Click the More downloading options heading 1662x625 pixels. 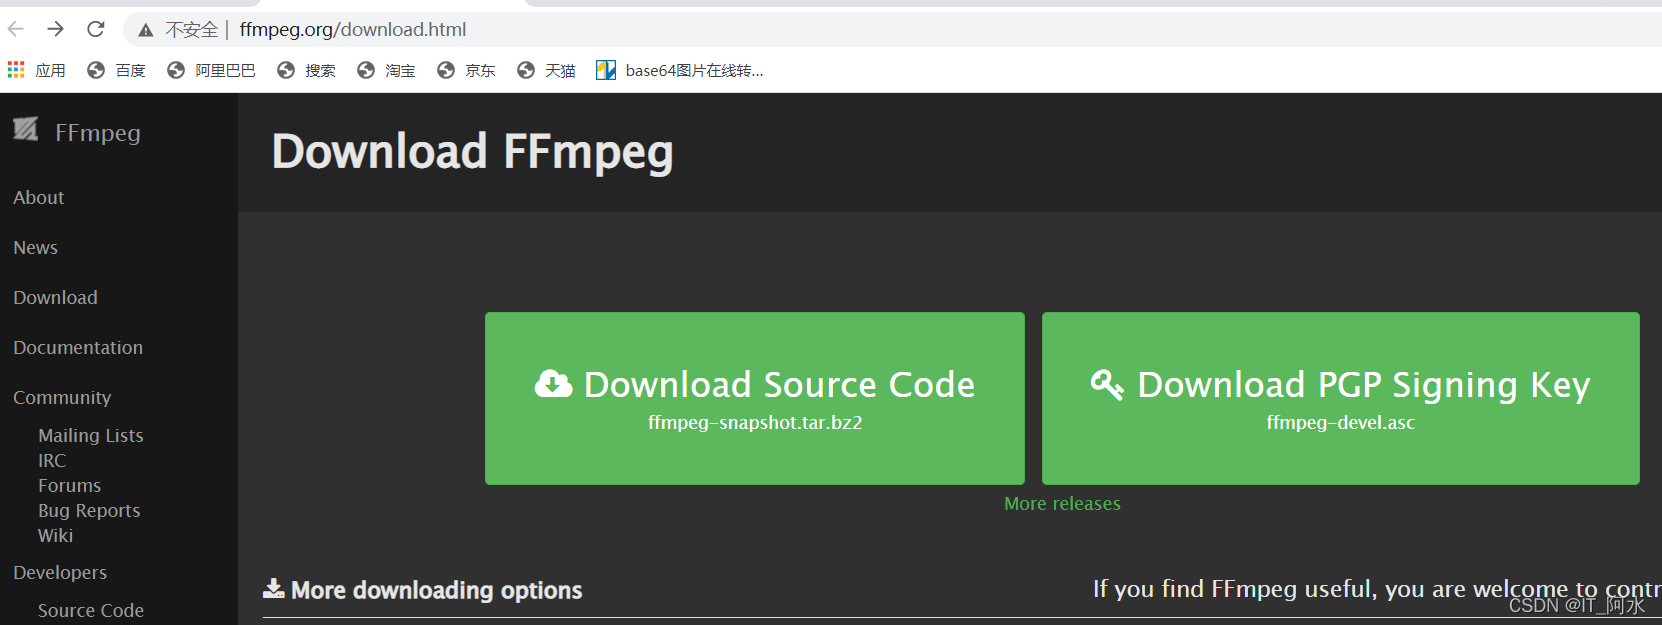[x=437, y=590]
